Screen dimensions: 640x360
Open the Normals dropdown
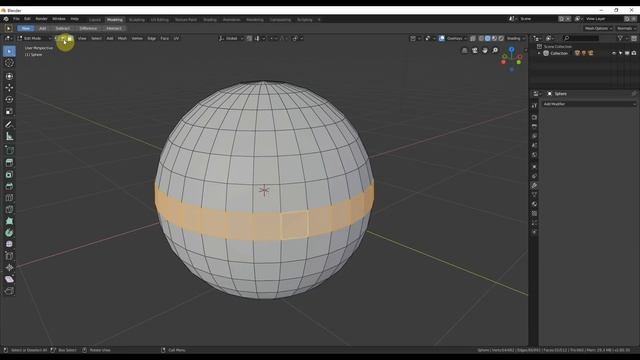[x=626, y=29]
